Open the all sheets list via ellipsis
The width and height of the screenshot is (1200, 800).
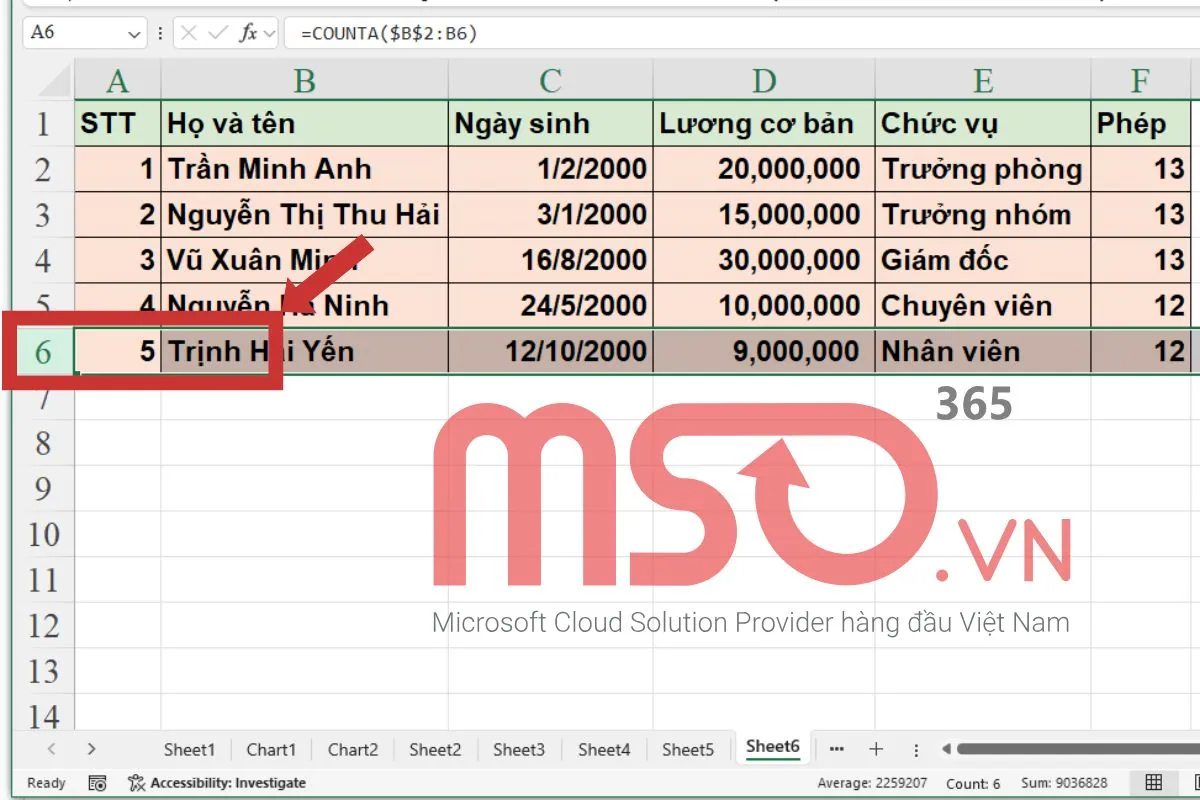[x=836, y=748]
